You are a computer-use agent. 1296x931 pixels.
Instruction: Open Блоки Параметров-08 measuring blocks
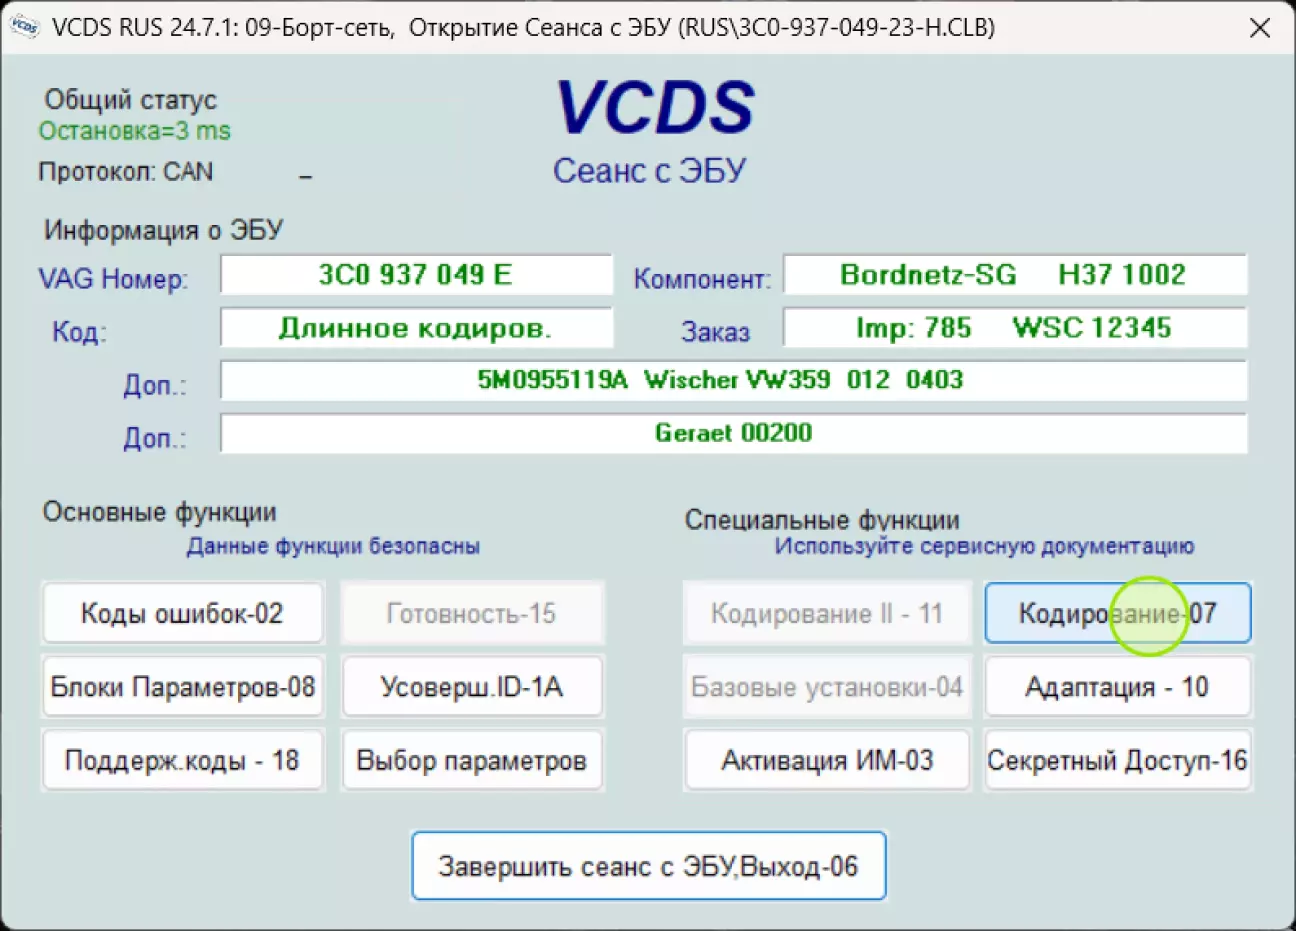(x=183, y=687)
